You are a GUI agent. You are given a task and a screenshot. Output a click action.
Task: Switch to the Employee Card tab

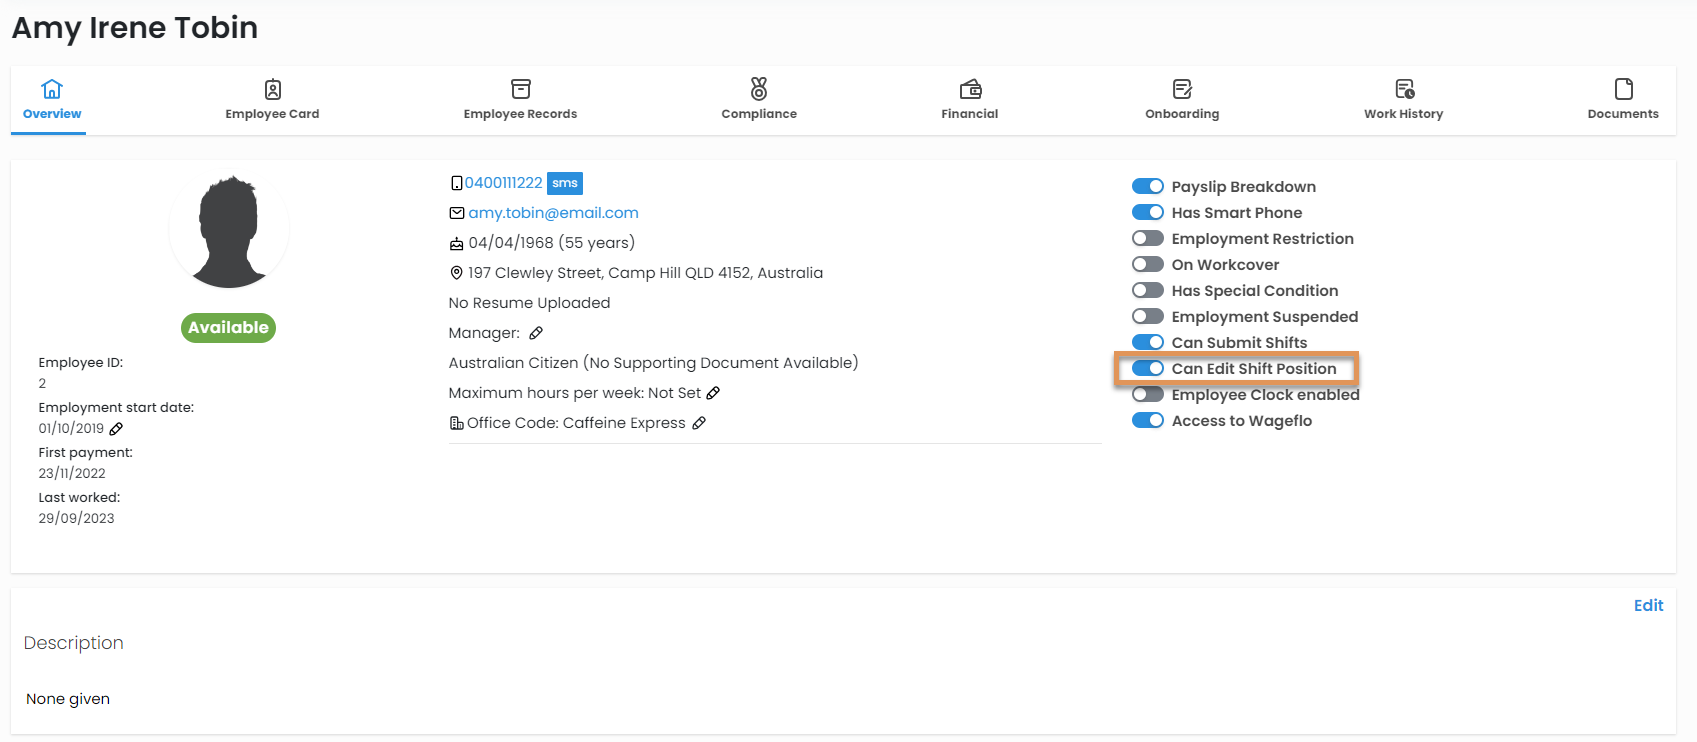tap(272, 100)
